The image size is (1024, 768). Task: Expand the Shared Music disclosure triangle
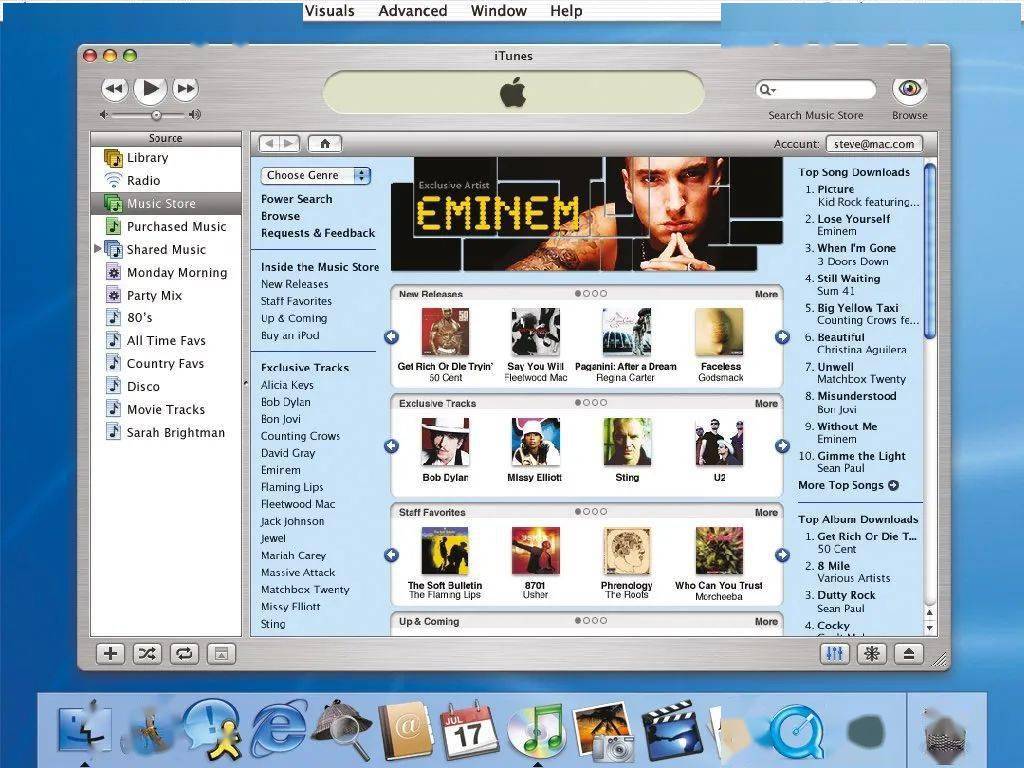point(98,249)
